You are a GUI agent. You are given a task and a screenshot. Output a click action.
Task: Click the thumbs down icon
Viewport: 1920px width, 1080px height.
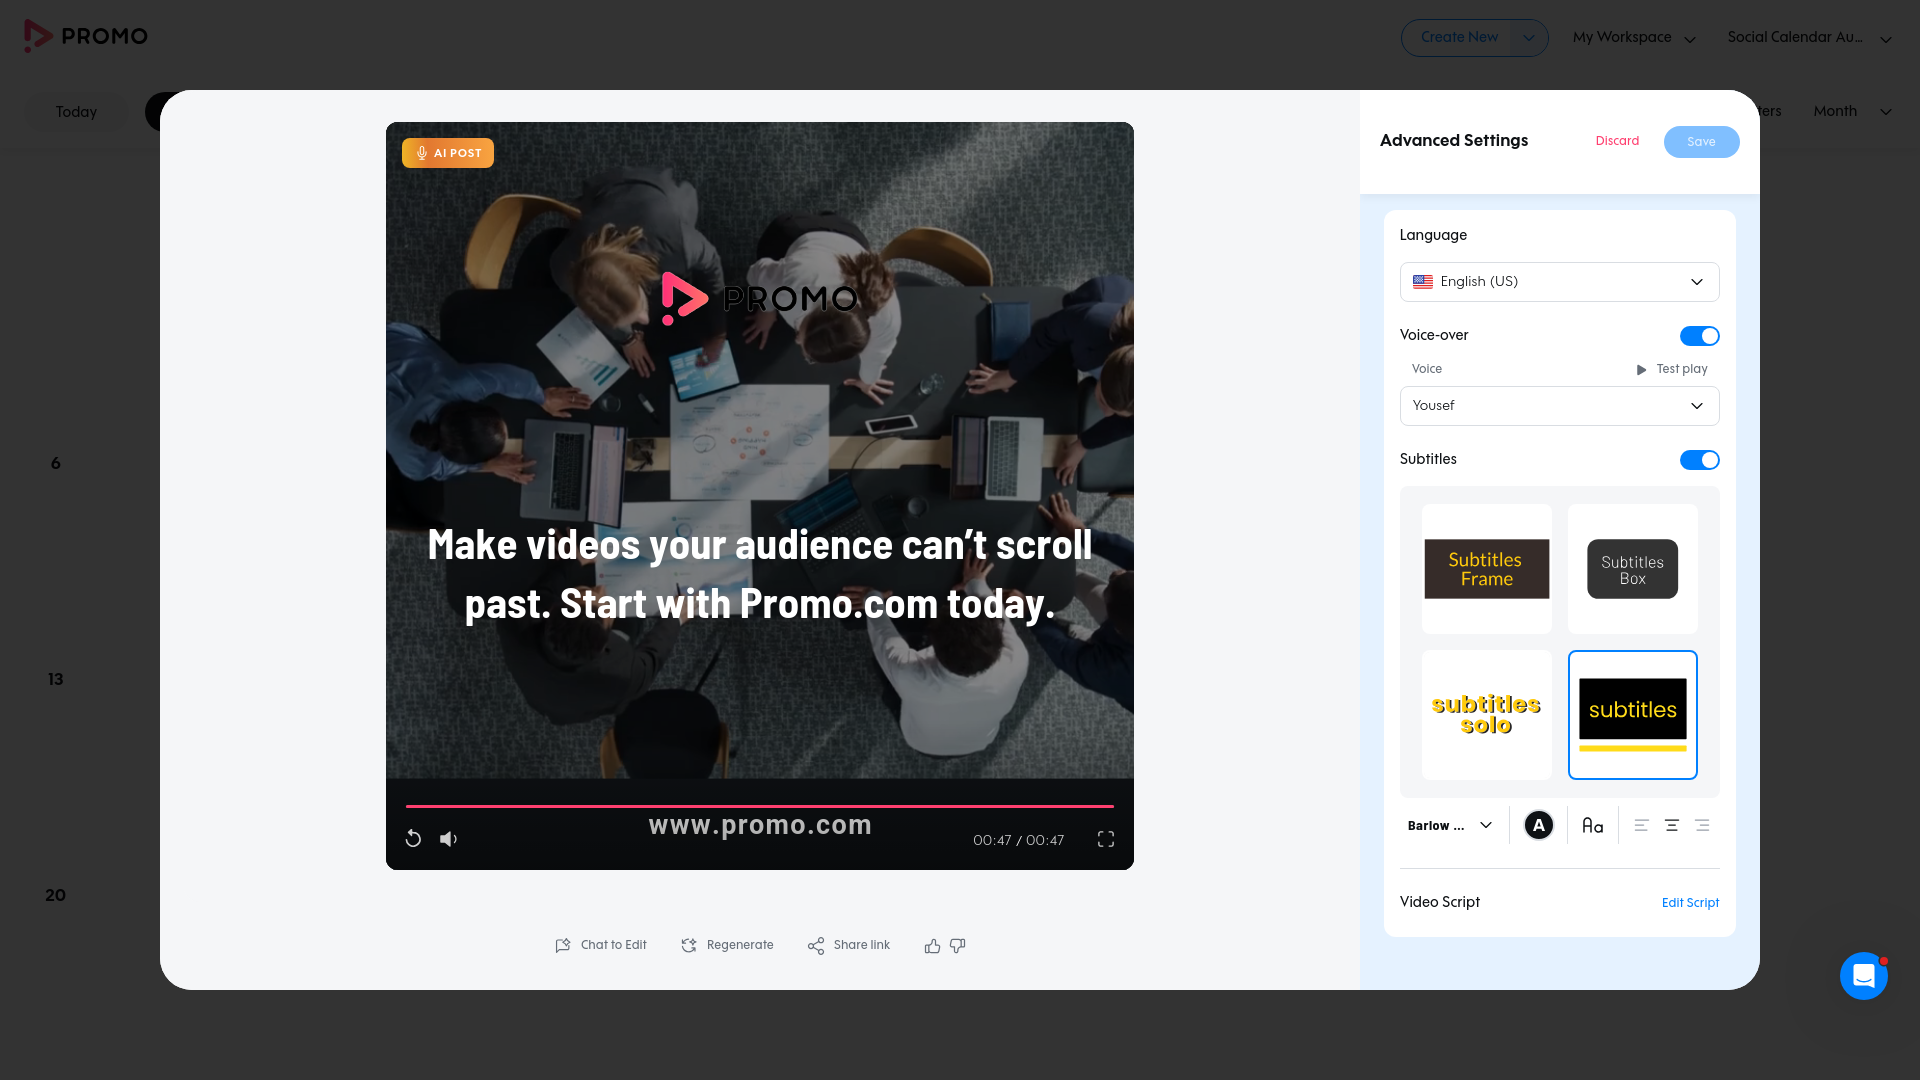tap(958, 946)
